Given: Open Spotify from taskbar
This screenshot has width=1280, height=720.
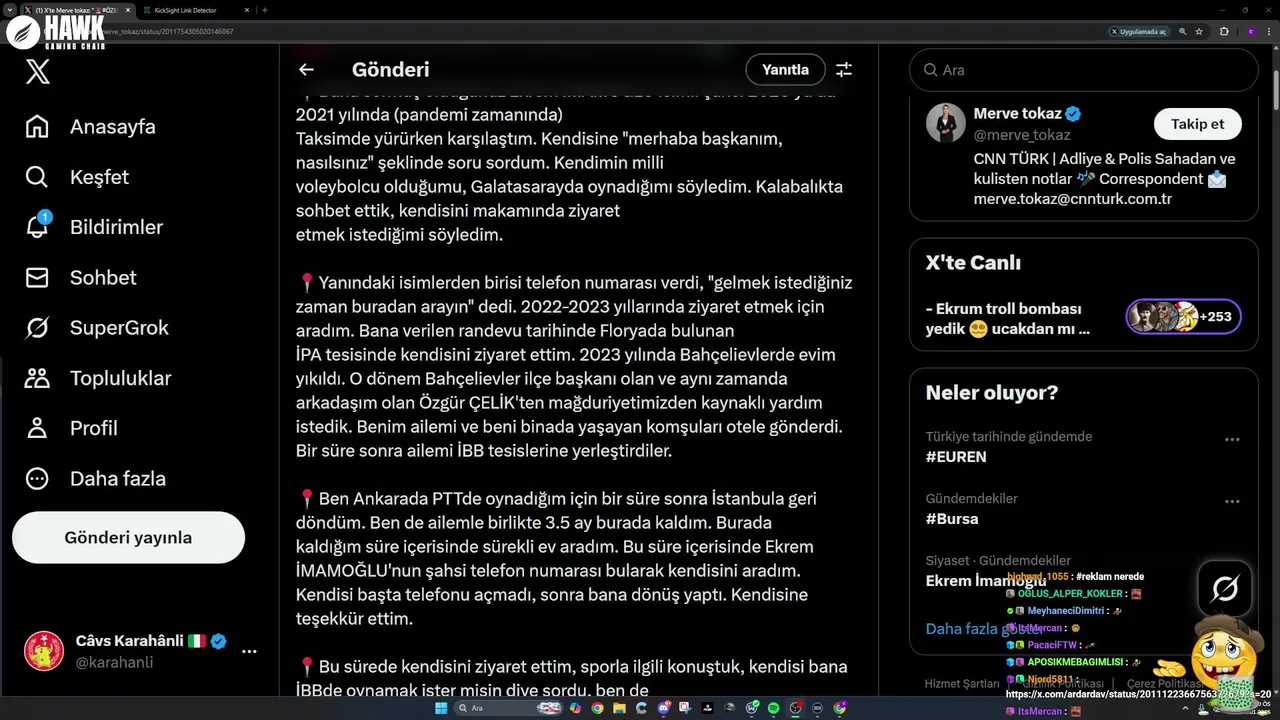Looking at the screenshot, I should tap(774, 708).
